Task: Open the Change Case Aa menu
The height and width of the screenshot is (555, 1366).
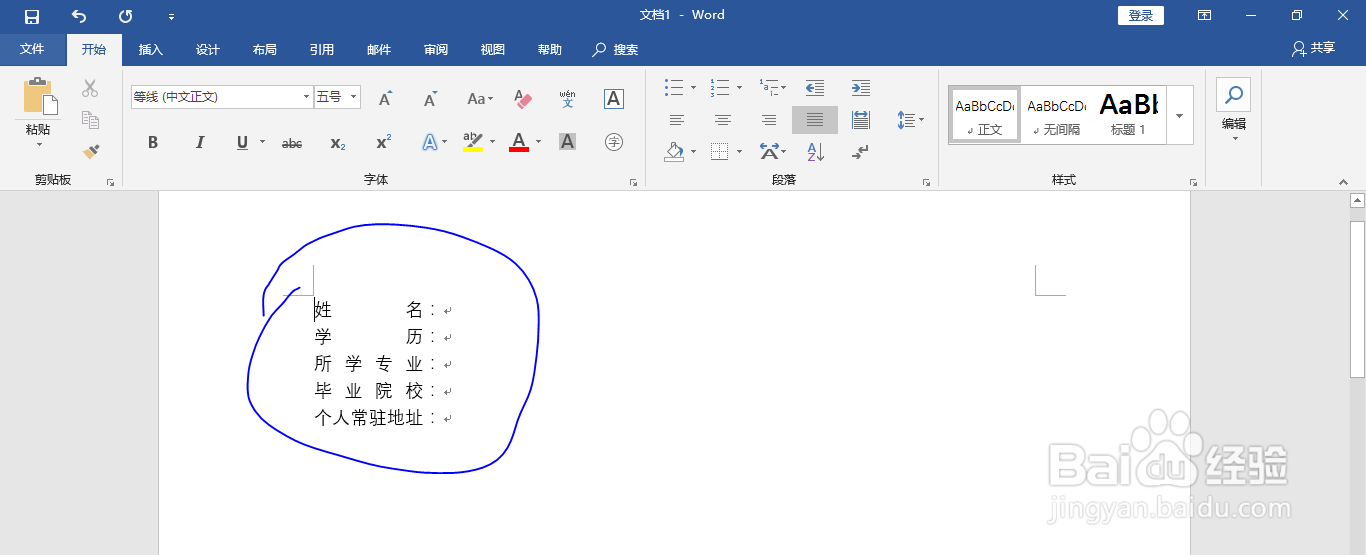Action: 480,98
